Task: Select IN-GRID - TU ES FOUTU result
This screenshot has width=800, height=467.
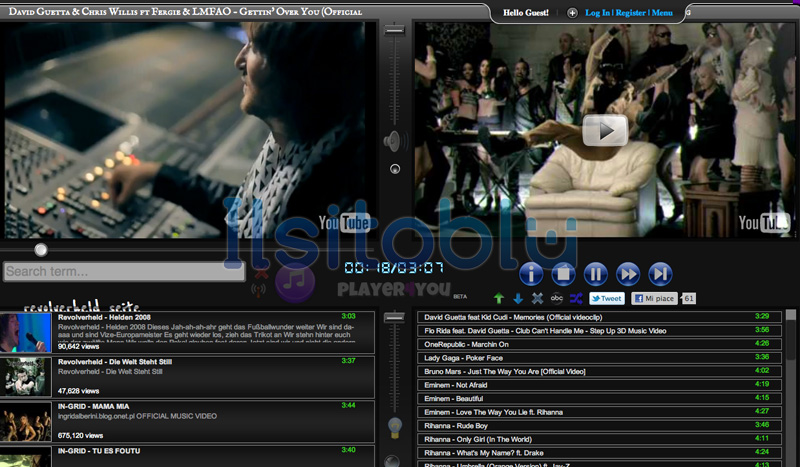Action: point(187,456)
